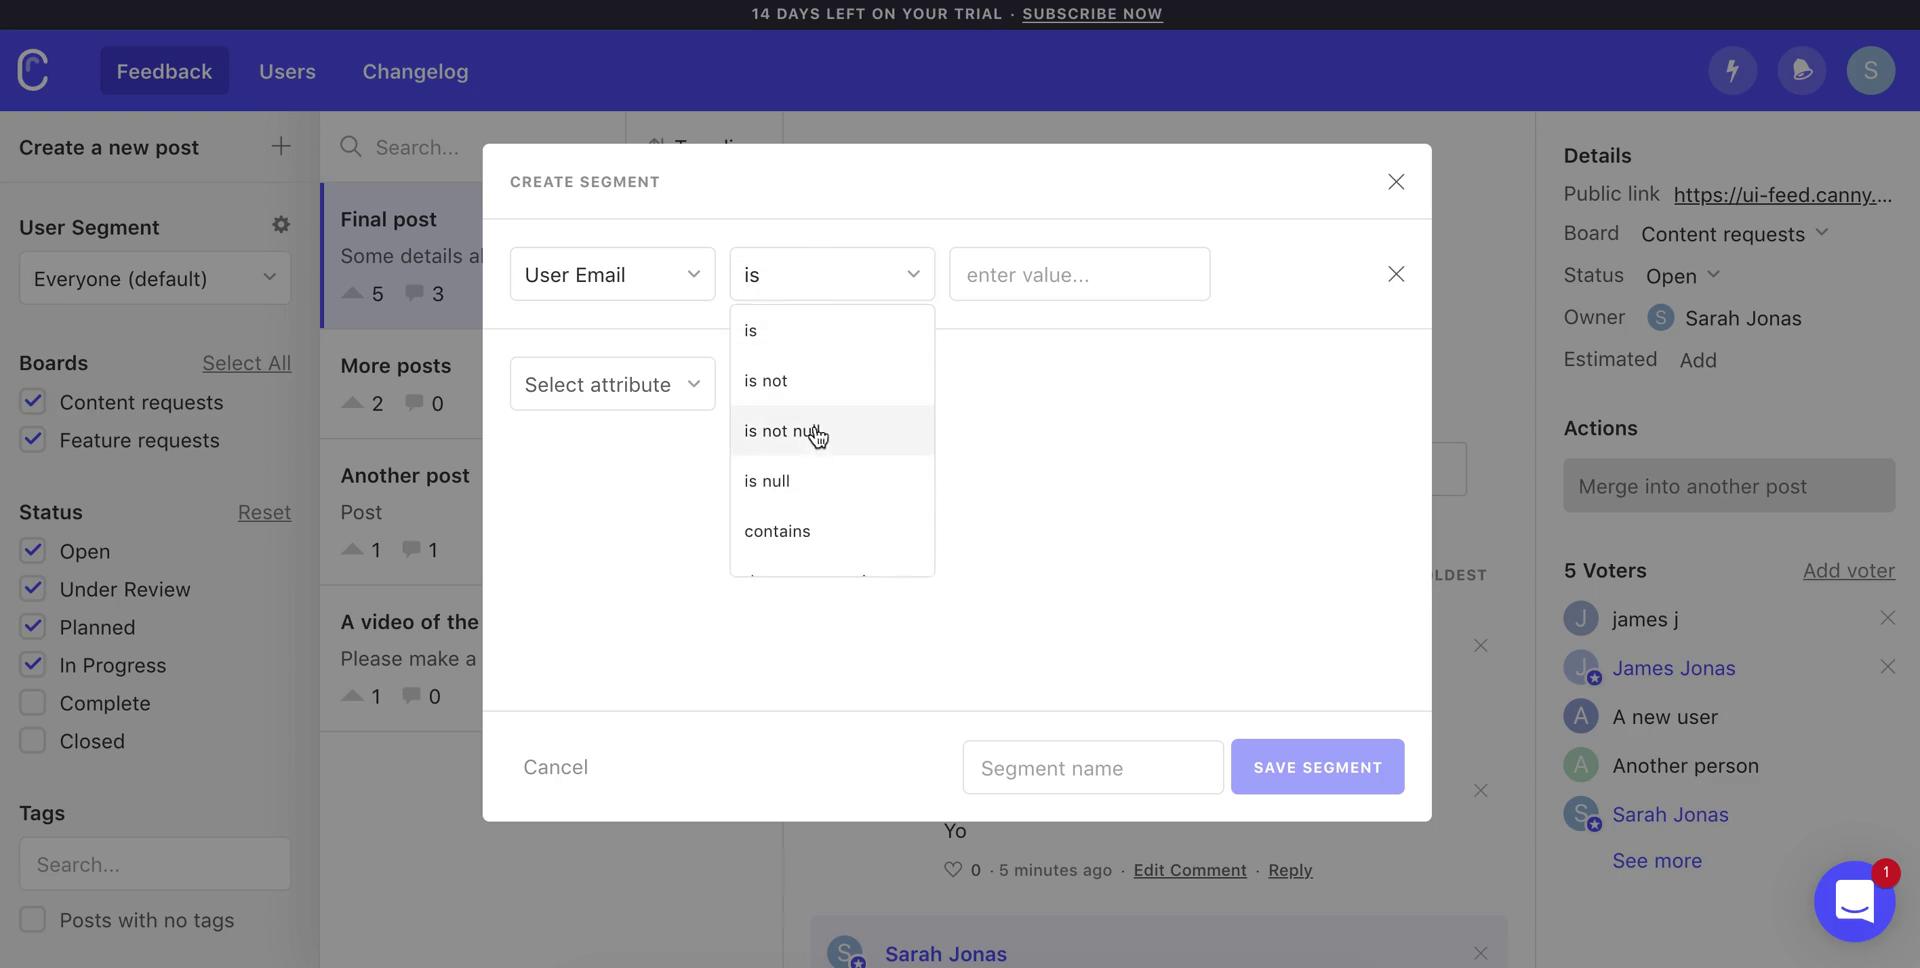The image size is (1920, 968).
Task: Click the Canny logo icon
Action: [x=33, y=70]
